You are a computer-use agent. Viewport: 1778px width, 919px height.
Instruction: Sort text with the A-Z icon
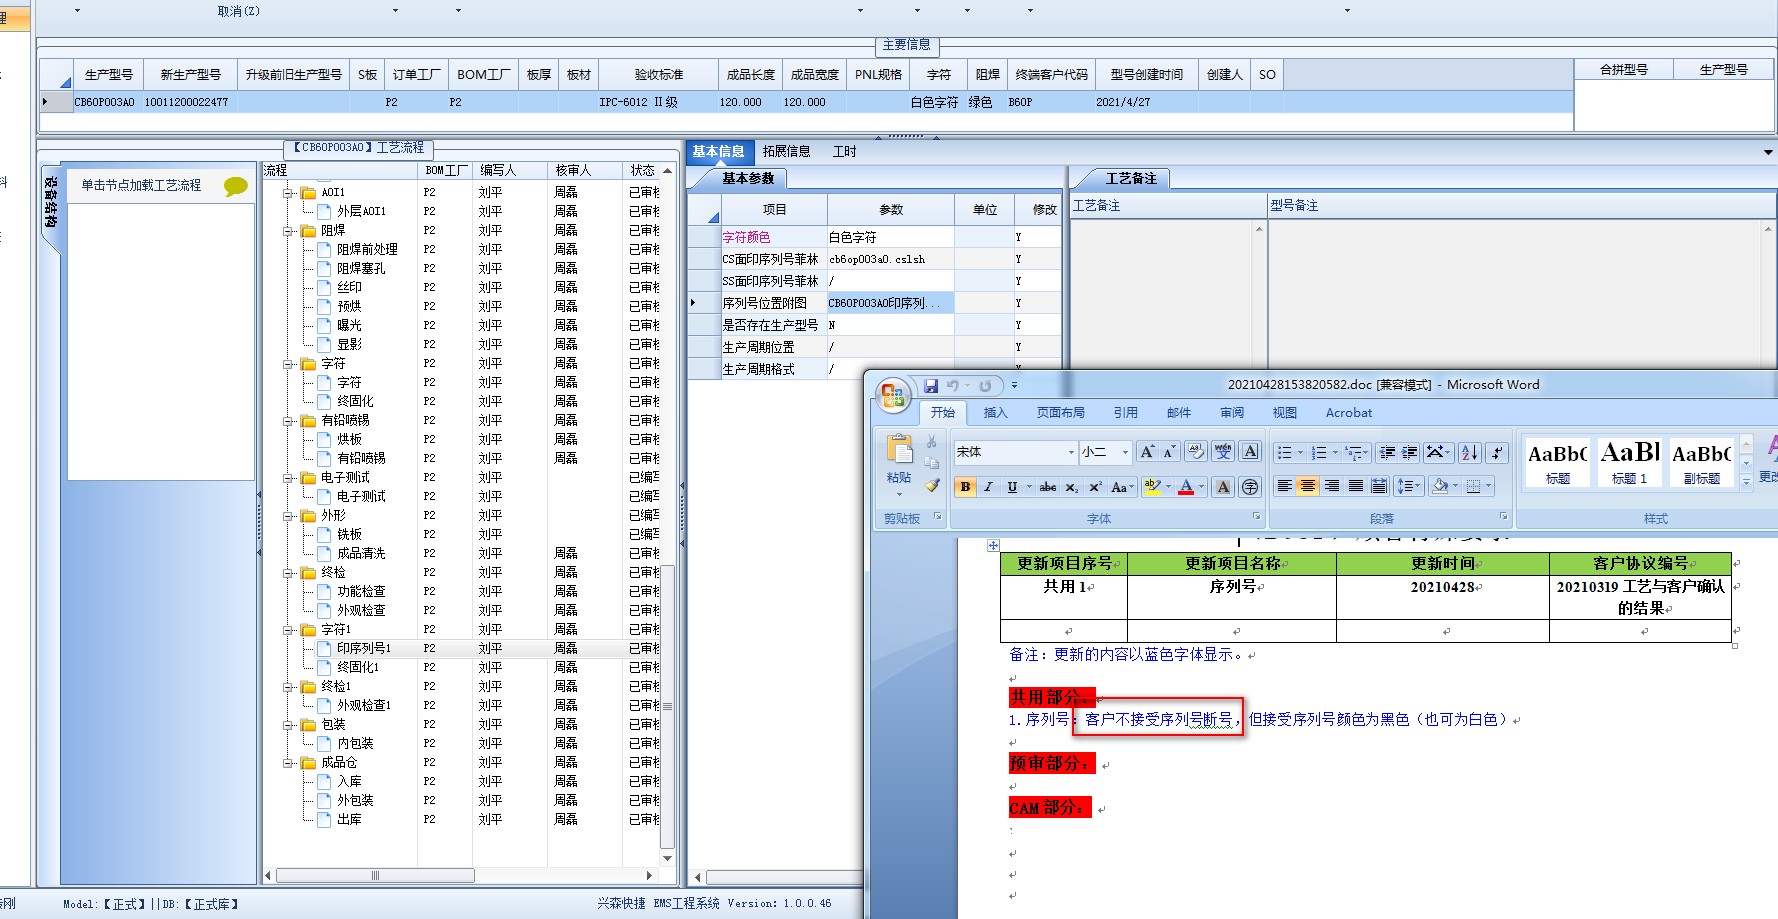tap(1469, 453)
